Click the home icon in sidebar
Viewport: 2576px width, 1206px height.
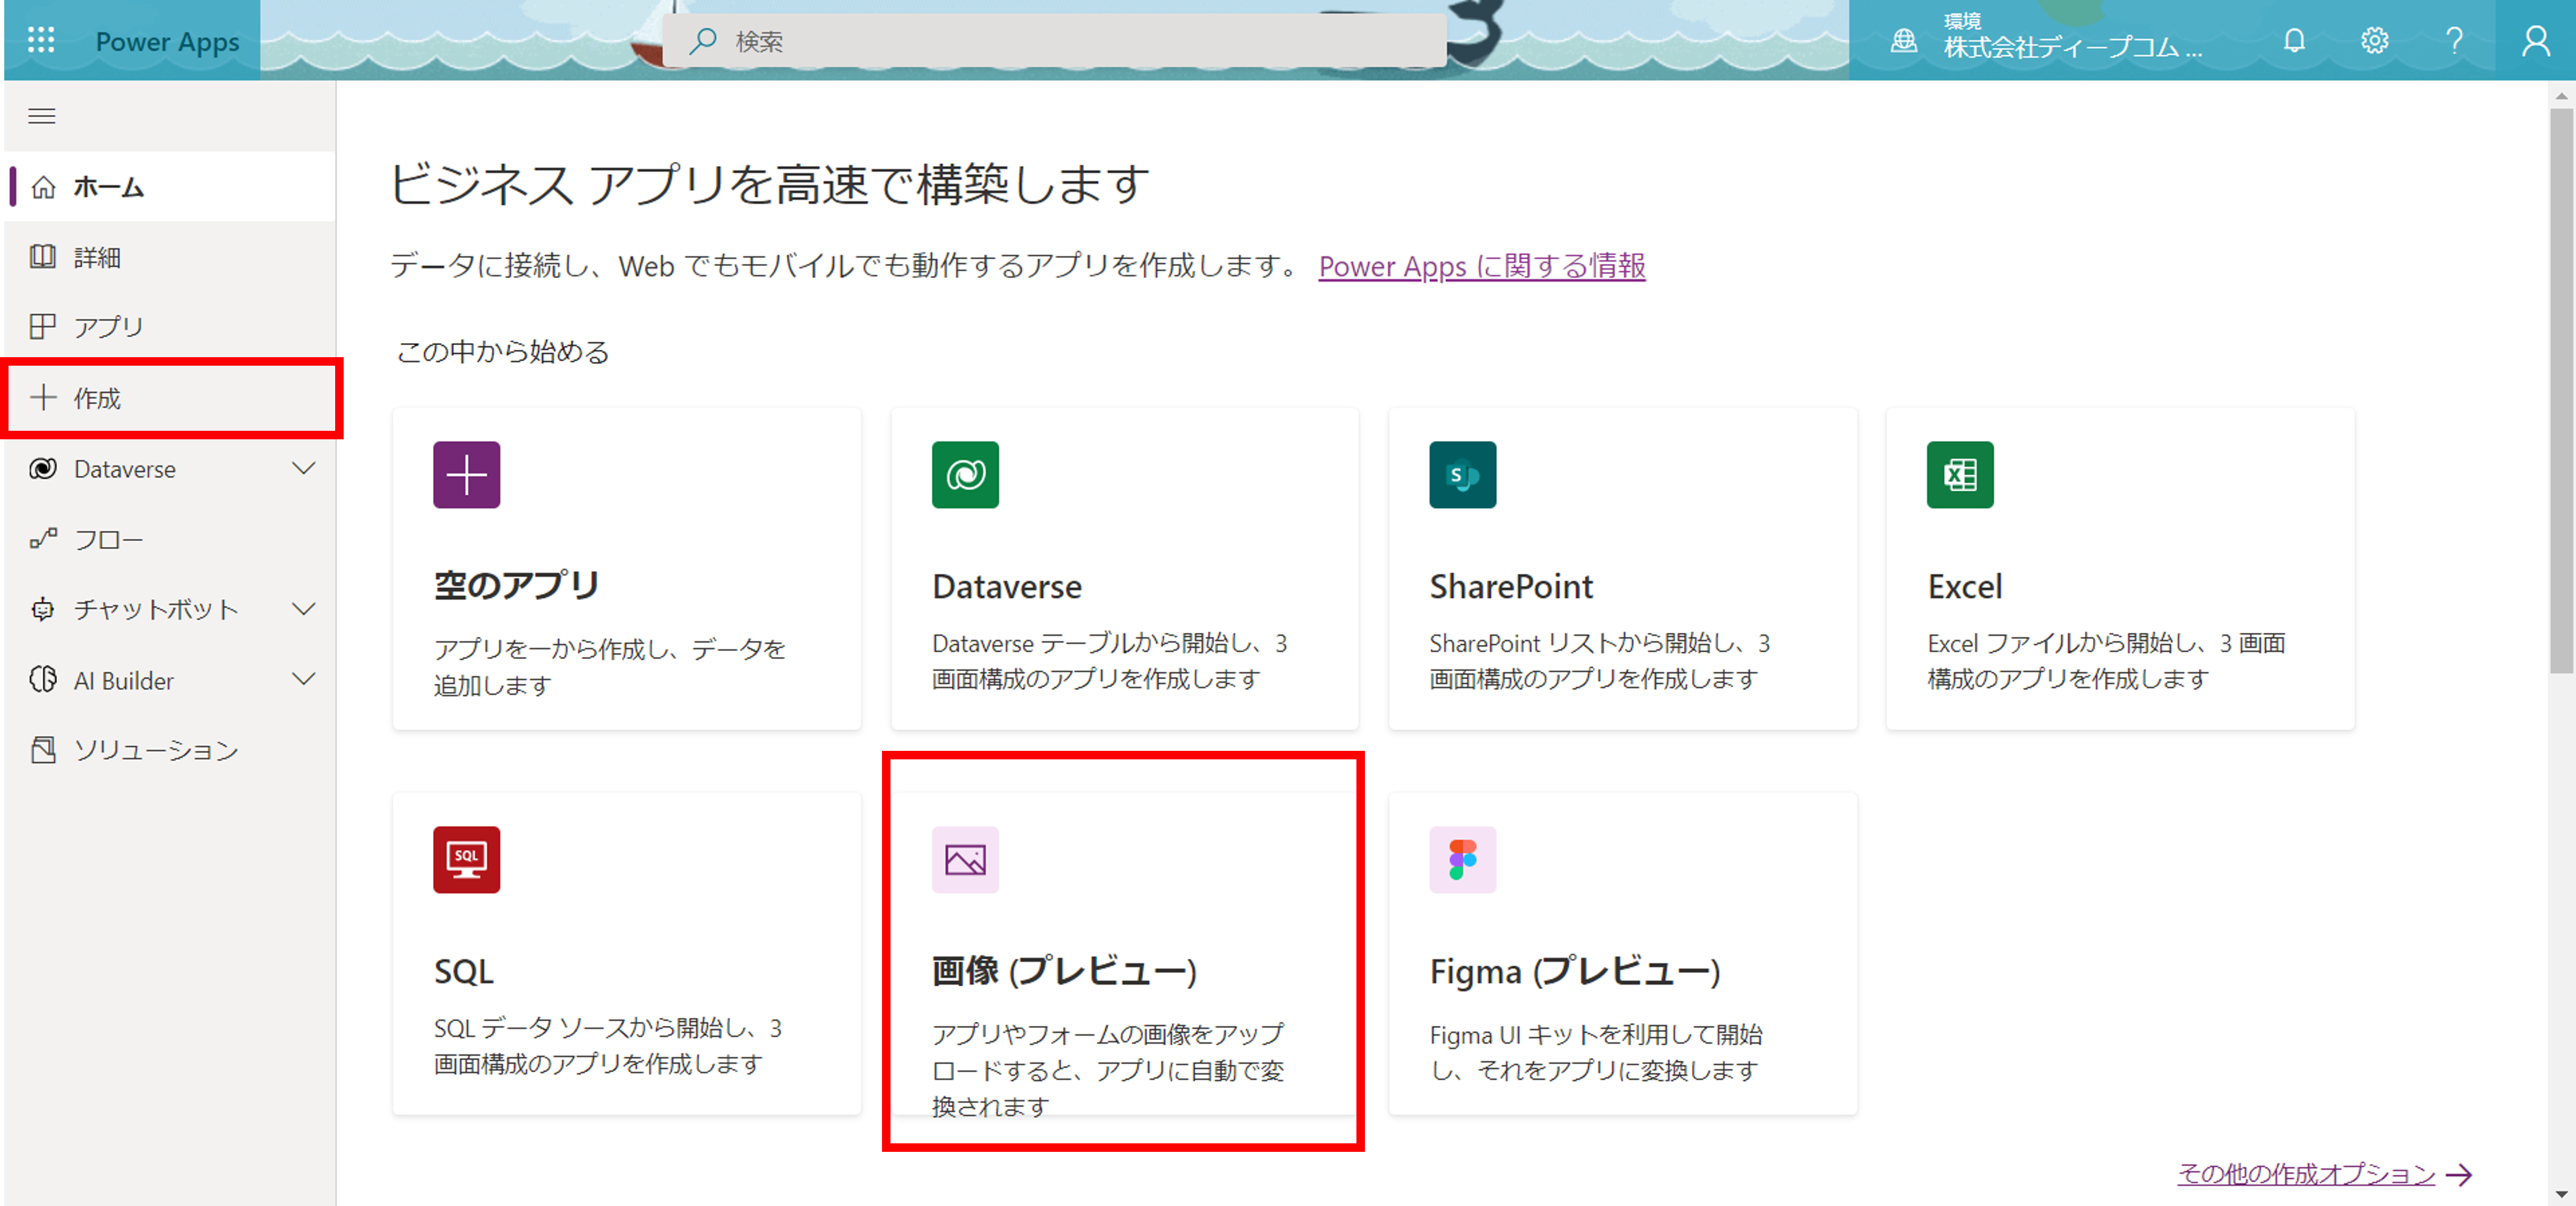(x=43, y=187)
